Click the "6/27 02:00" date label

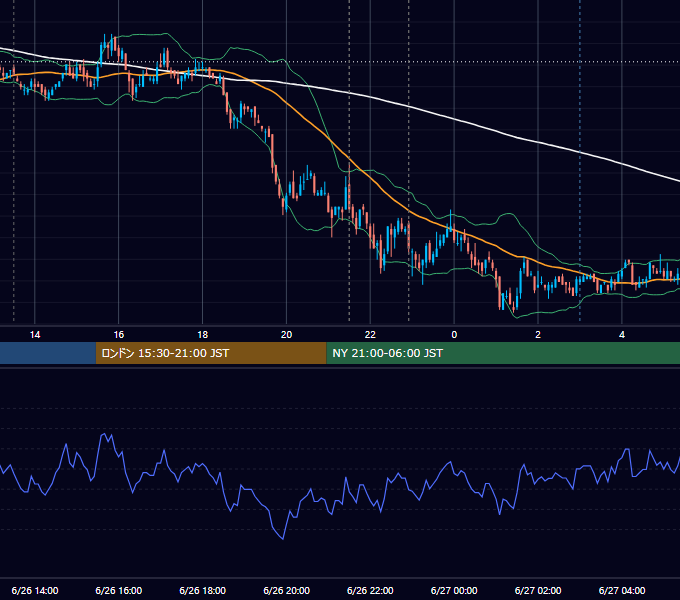pyautogui.click(x=538, y=590)
